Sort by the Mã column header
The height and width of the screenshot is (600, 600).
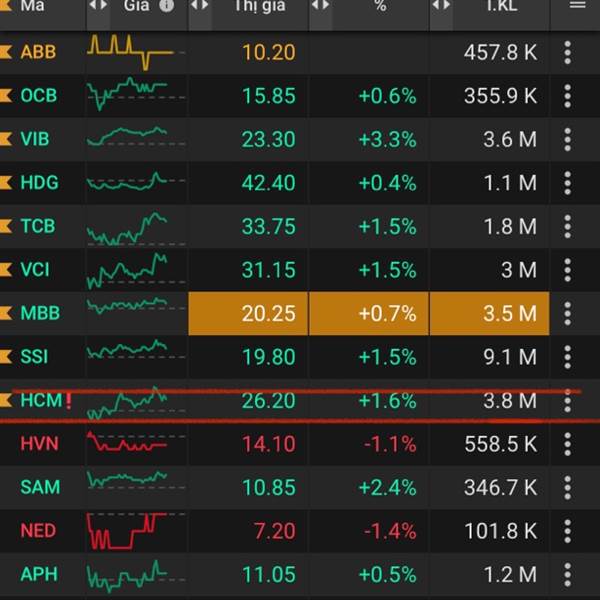point(32,6)
